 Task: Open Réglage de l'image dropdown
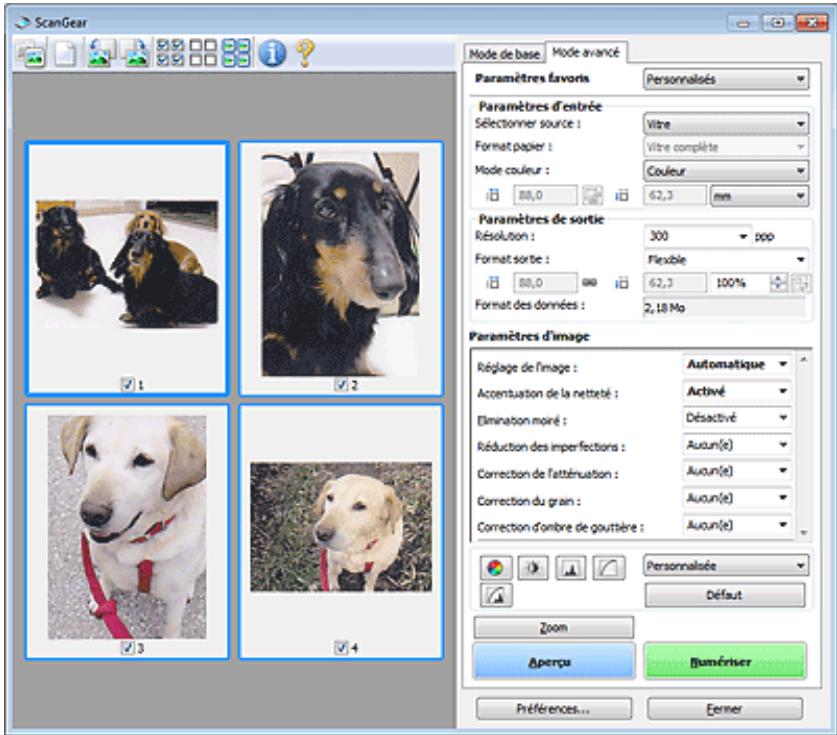[737, 365]
